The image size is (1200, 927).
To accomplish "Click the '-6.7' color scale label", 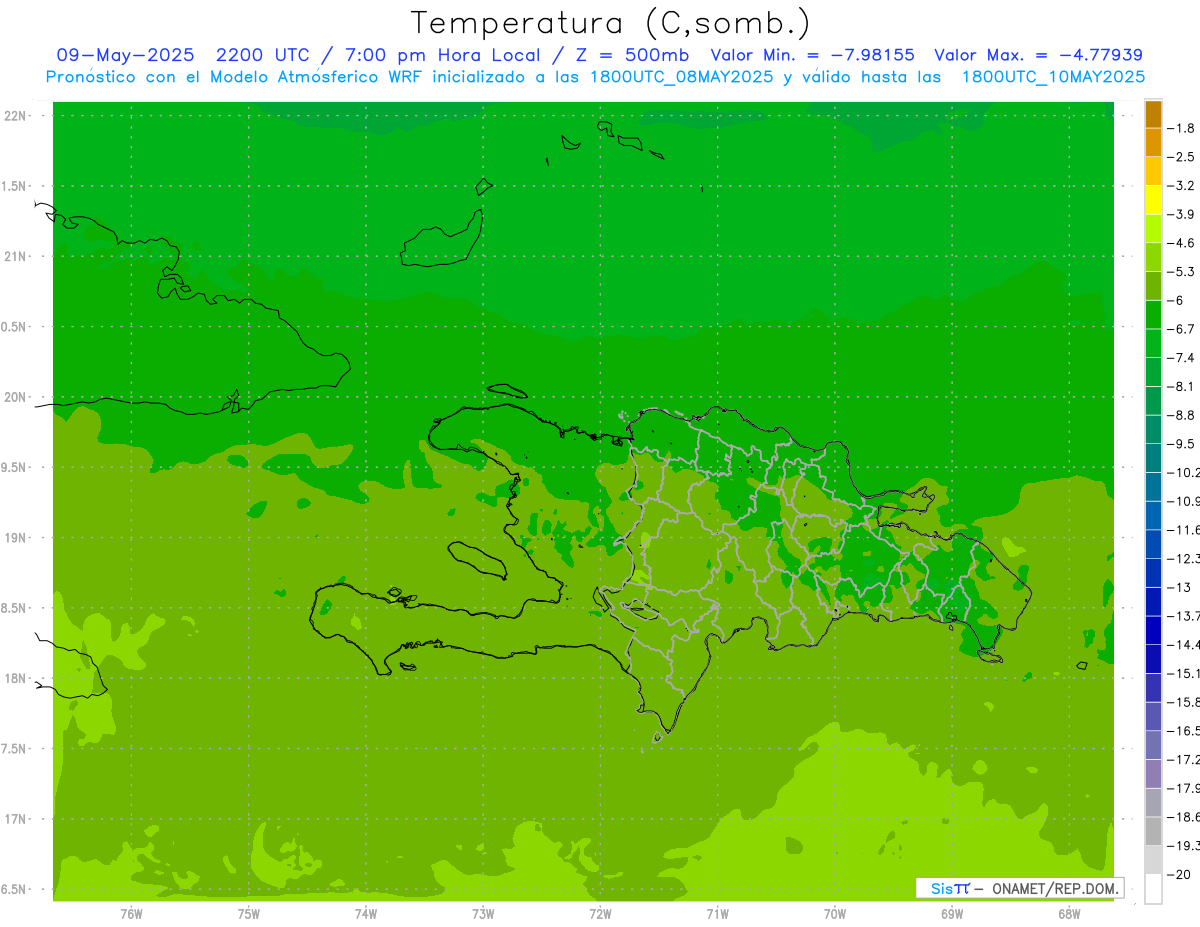I will 1181,329.
